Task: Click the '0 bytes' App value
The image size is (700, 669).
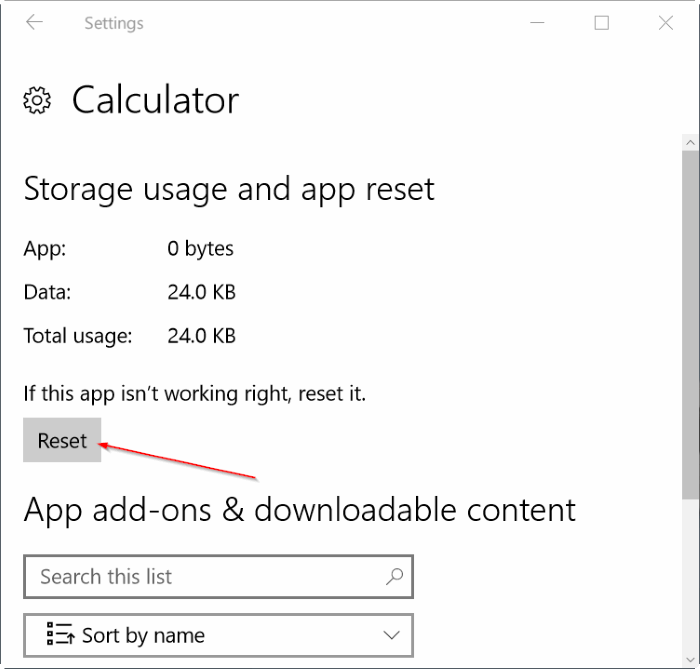Action: [x=200, y=249]
